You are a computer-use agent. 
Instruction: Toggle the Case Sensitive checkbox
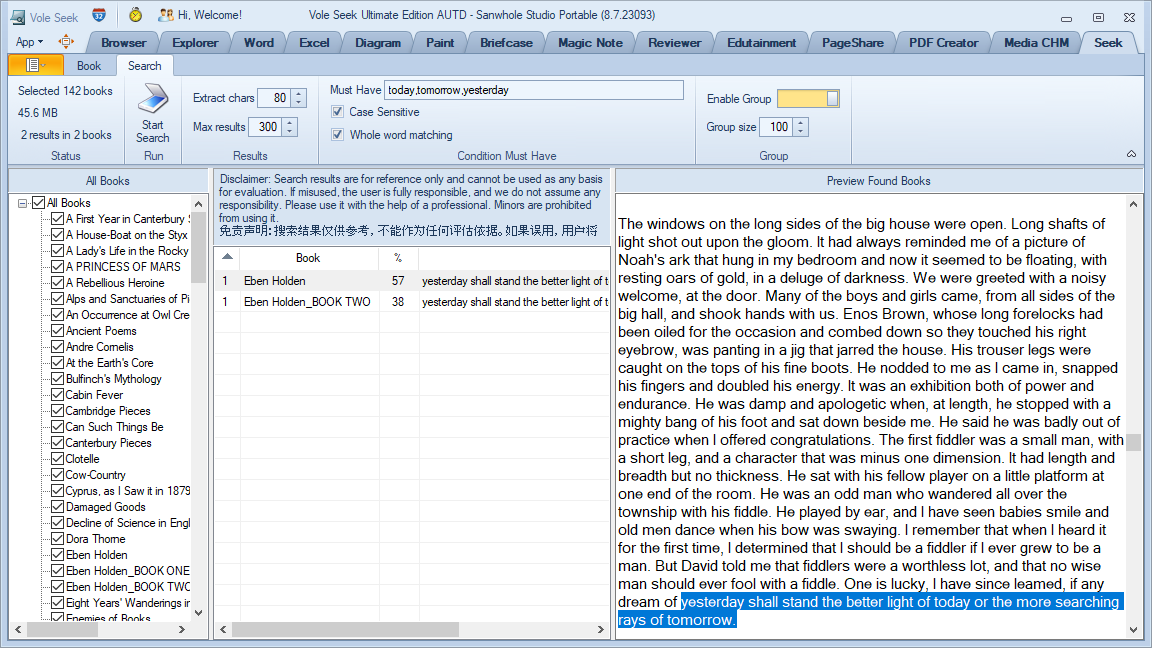click(337, 112)
